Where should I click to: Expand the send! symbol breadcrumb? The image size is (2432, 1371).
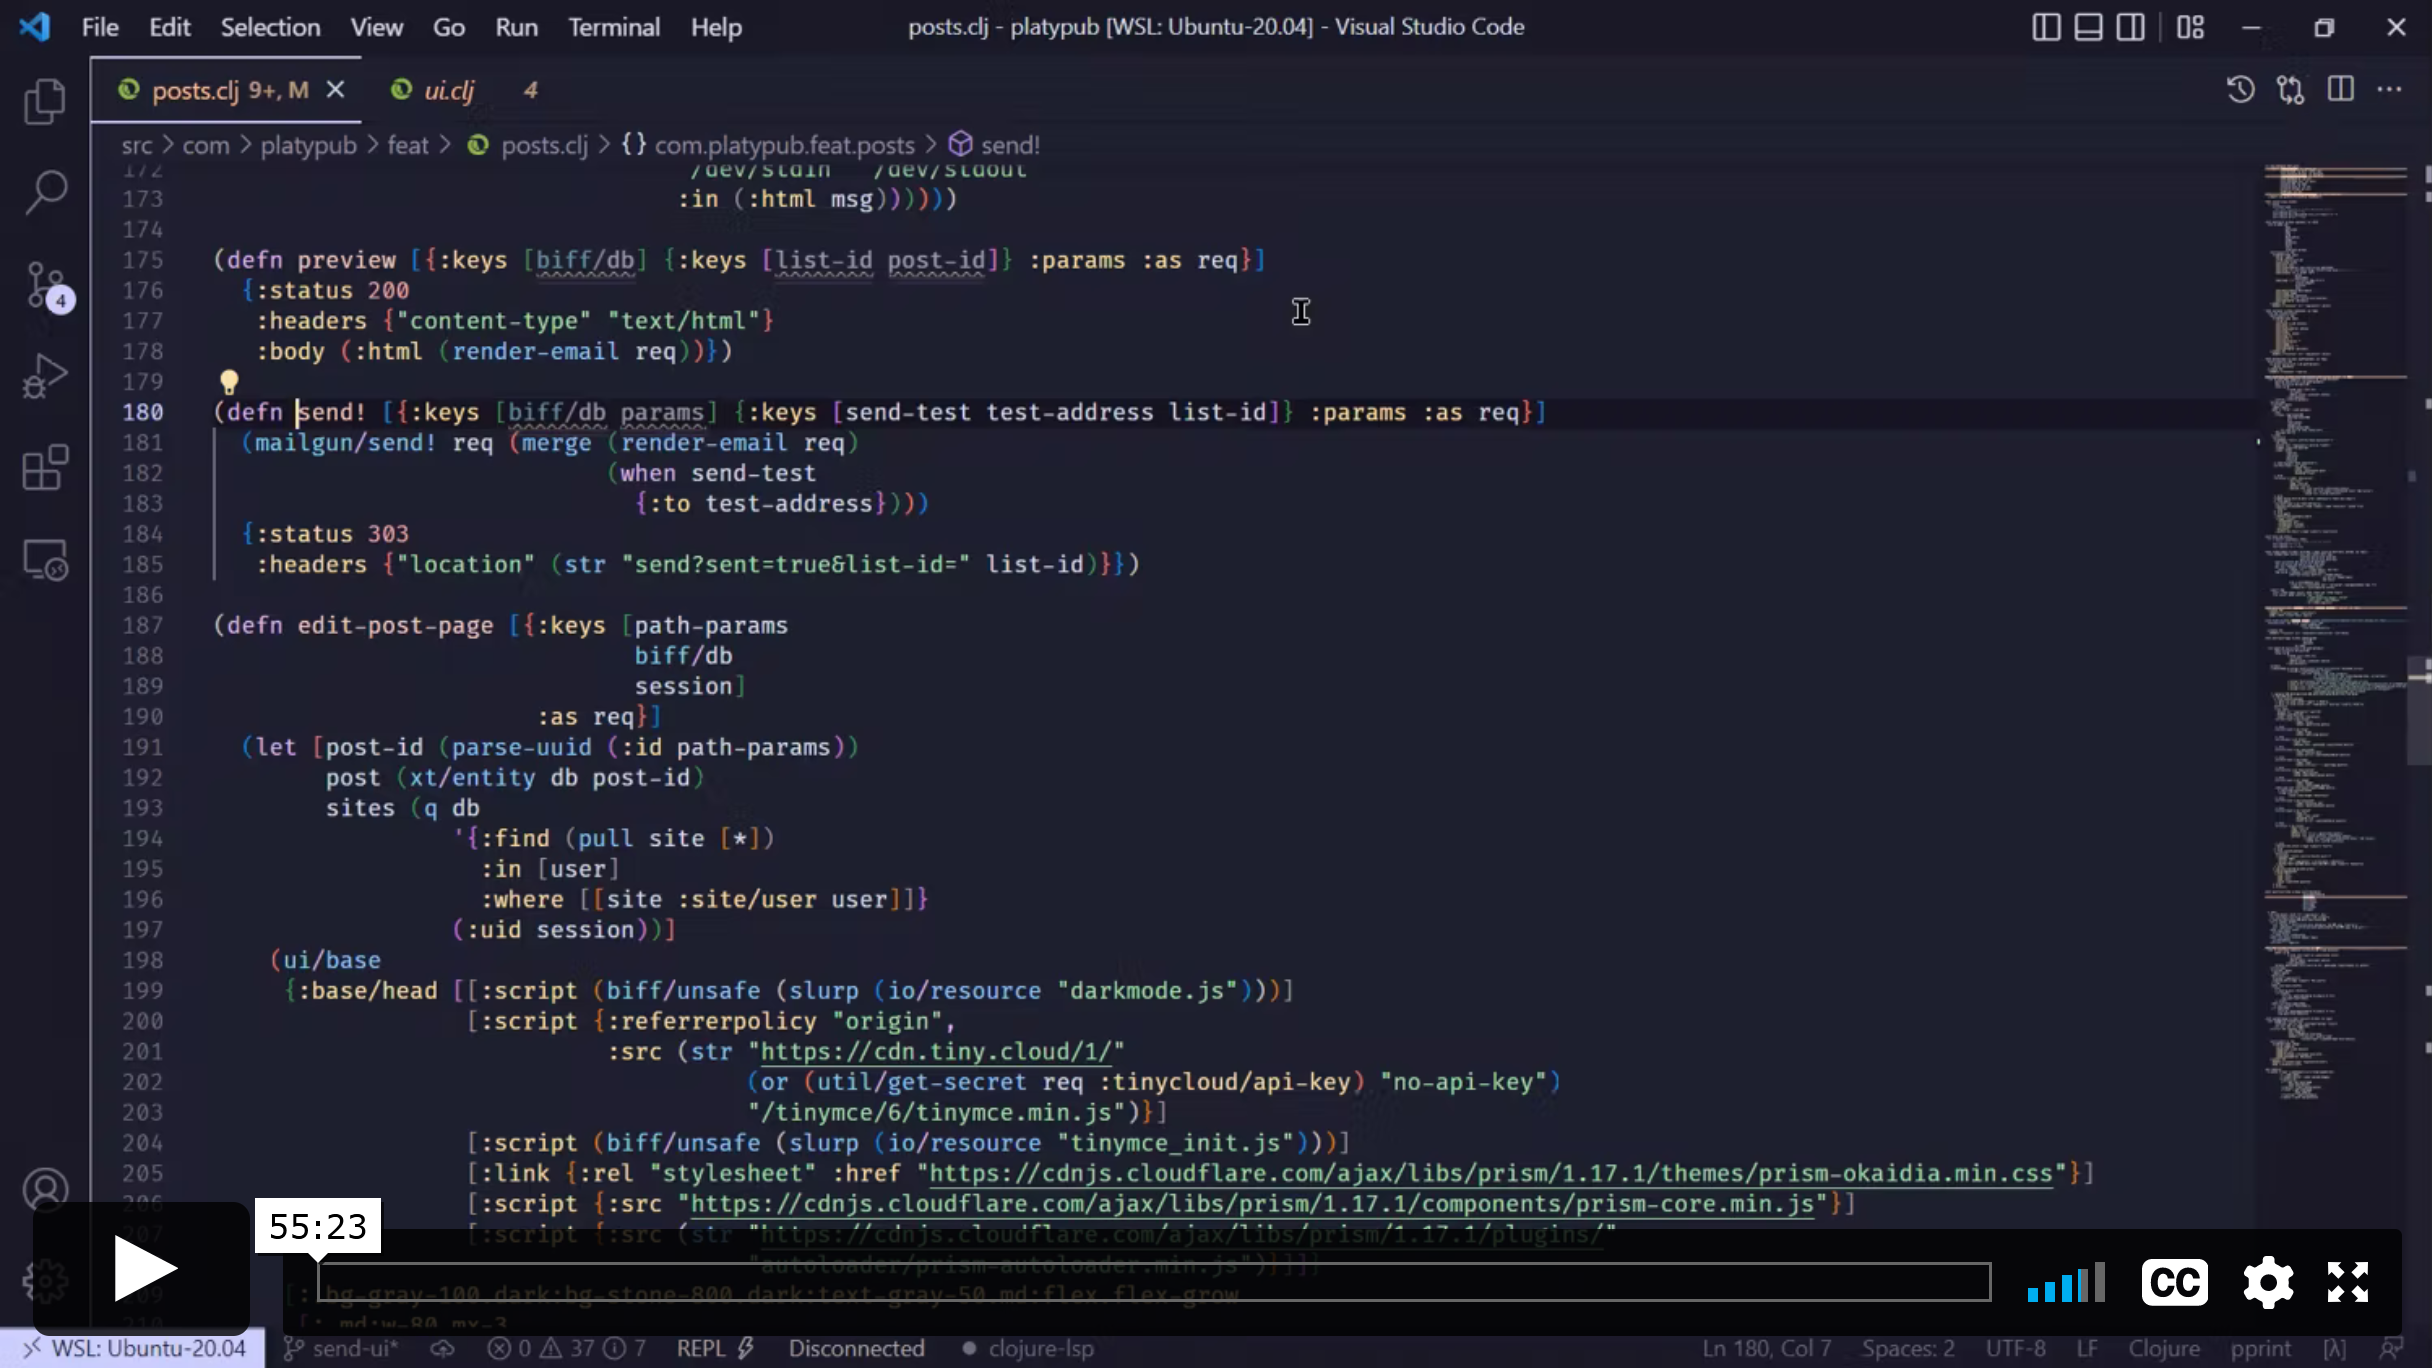(1010, 145)
